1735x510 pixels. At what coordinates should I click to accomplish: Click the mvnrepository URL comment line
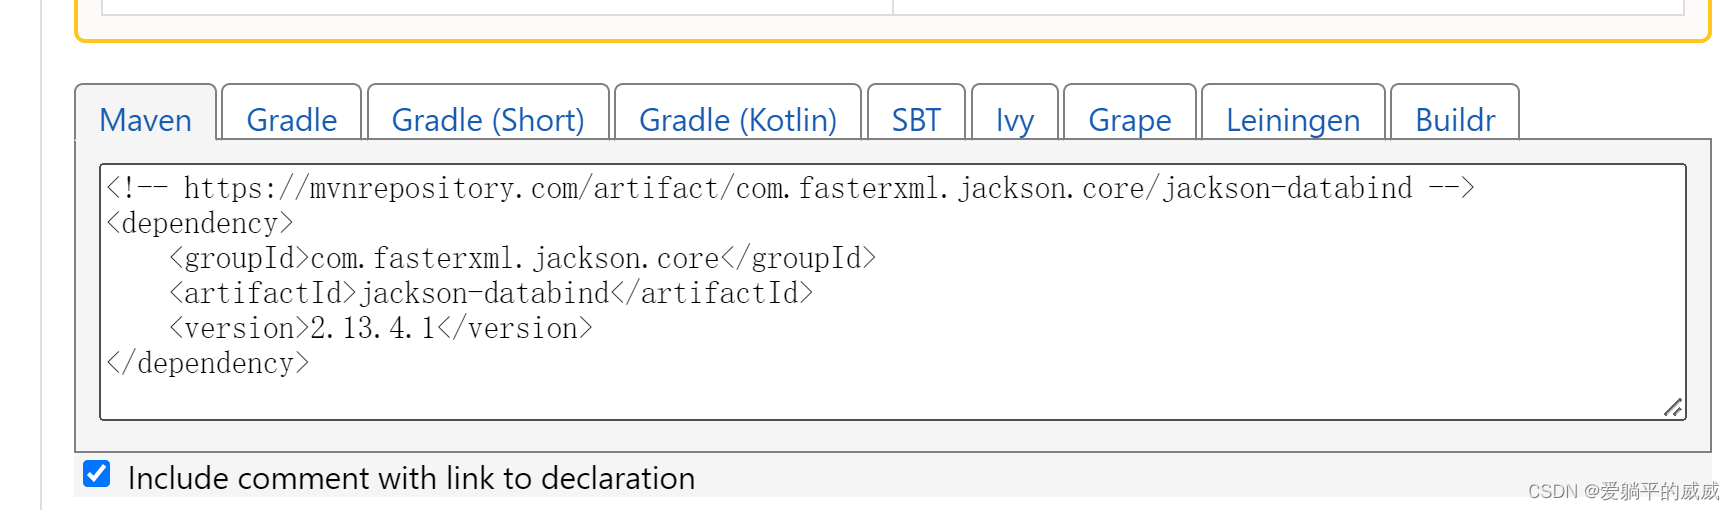(791, 188)
